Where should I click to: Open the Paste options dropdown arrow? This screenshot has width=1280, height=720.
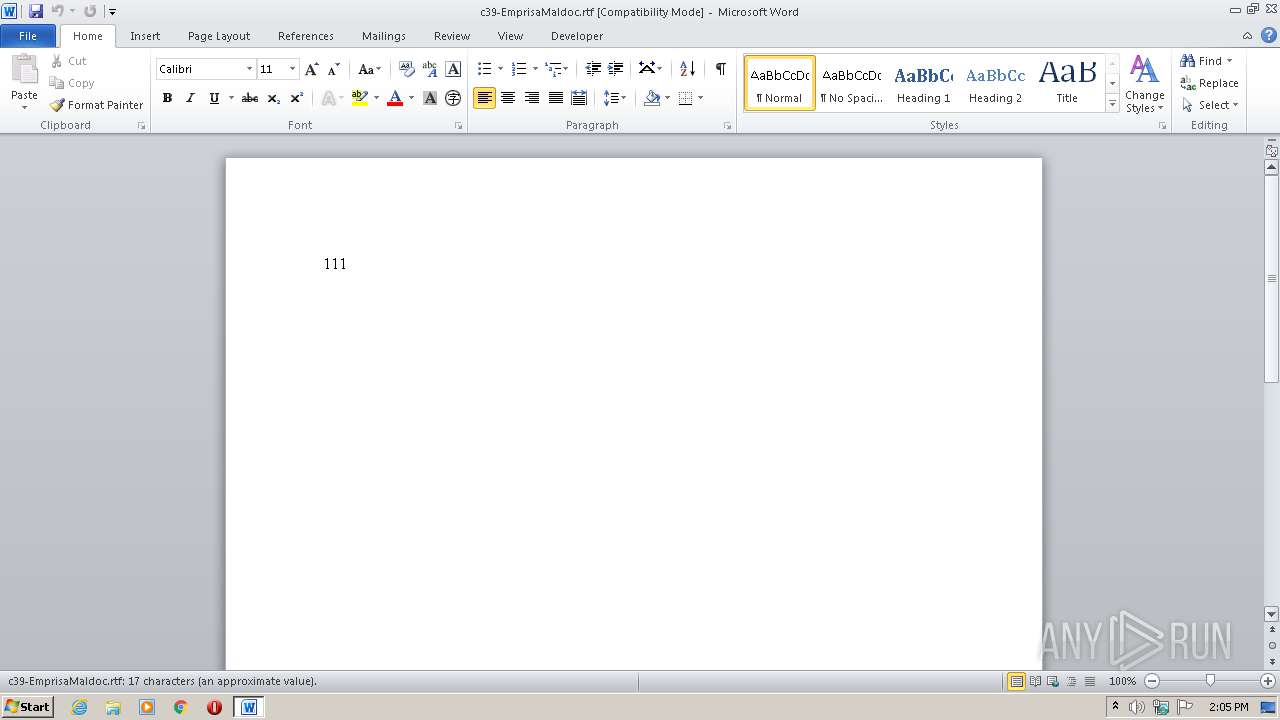(24, 108)
